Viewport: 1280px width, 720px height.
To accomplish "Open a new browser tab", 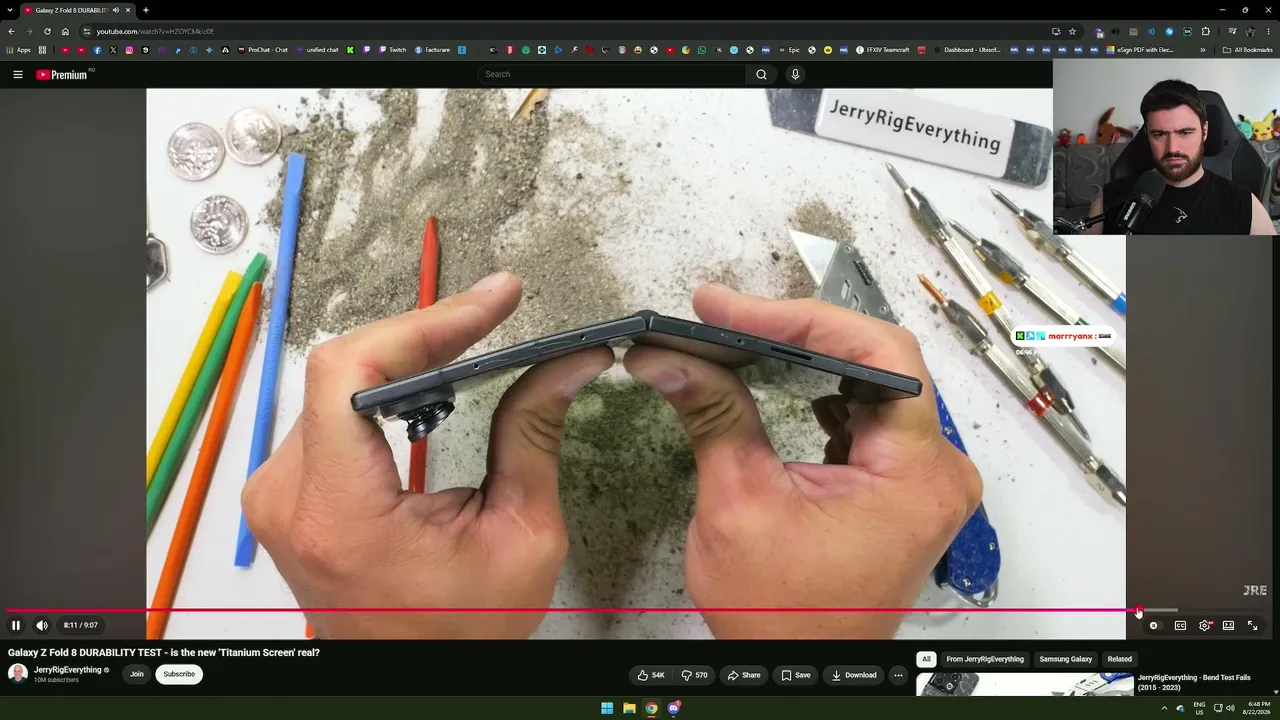I will tap(146, 10).
